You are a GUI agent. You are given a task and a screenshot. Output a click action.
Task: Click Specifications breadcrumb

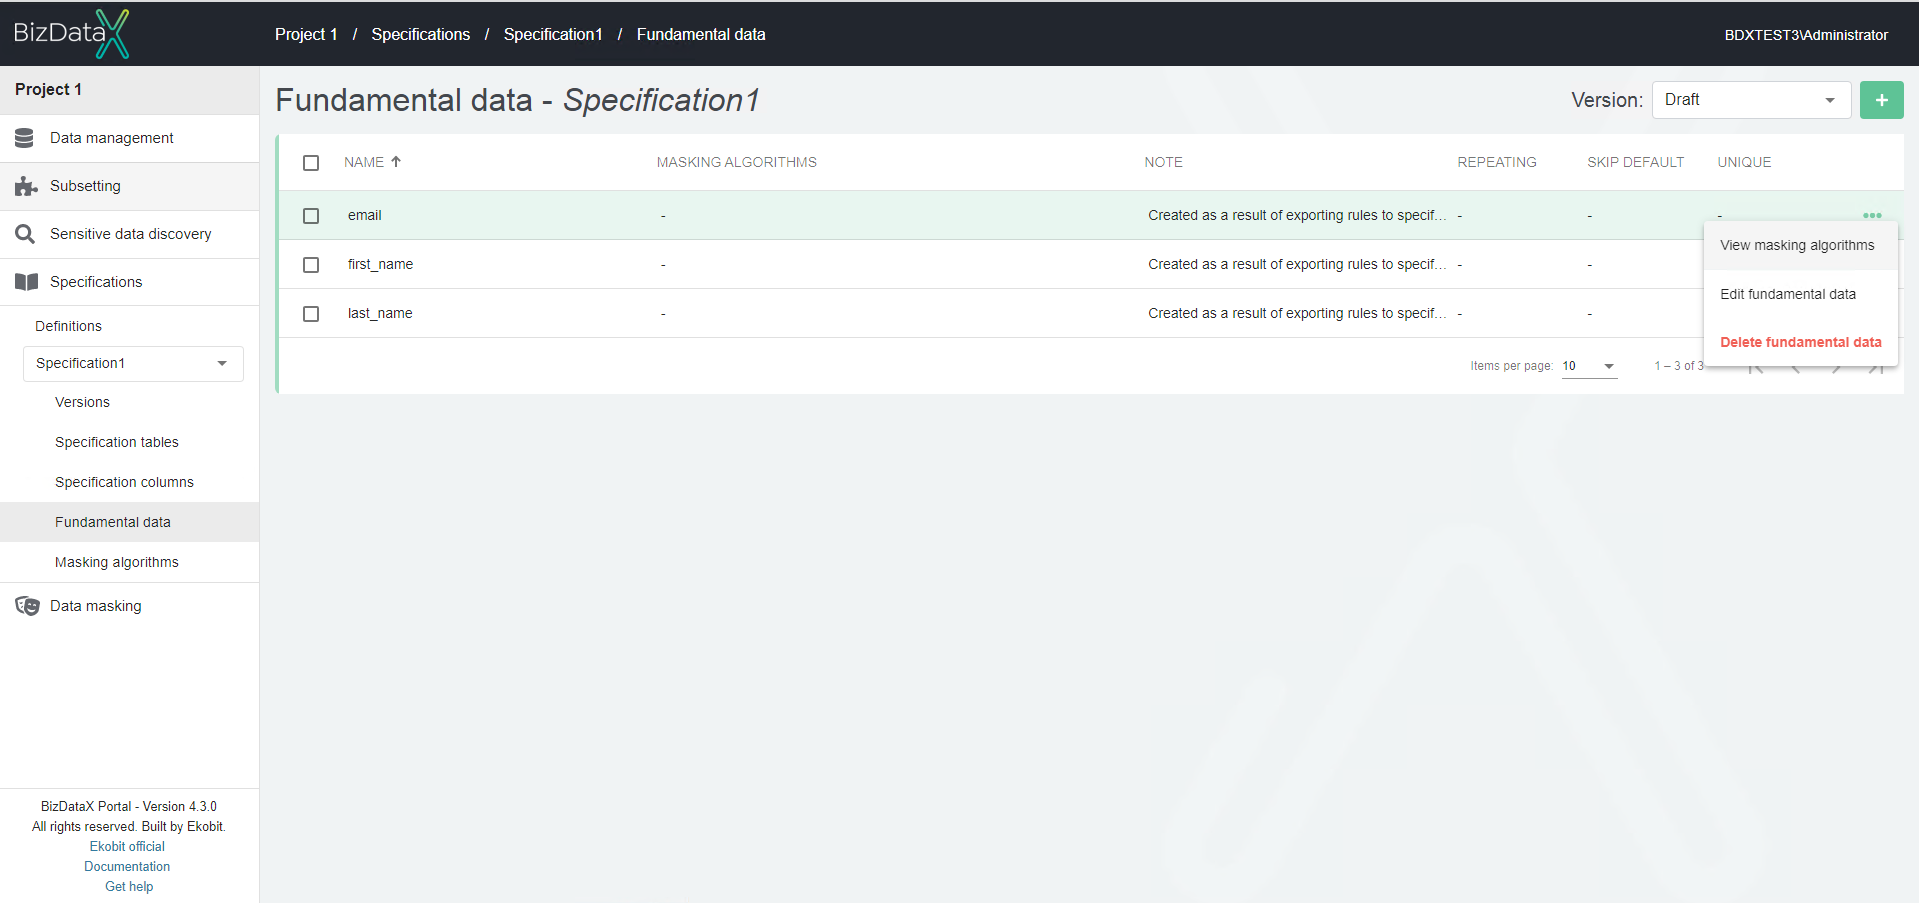[x=420, y=34]
